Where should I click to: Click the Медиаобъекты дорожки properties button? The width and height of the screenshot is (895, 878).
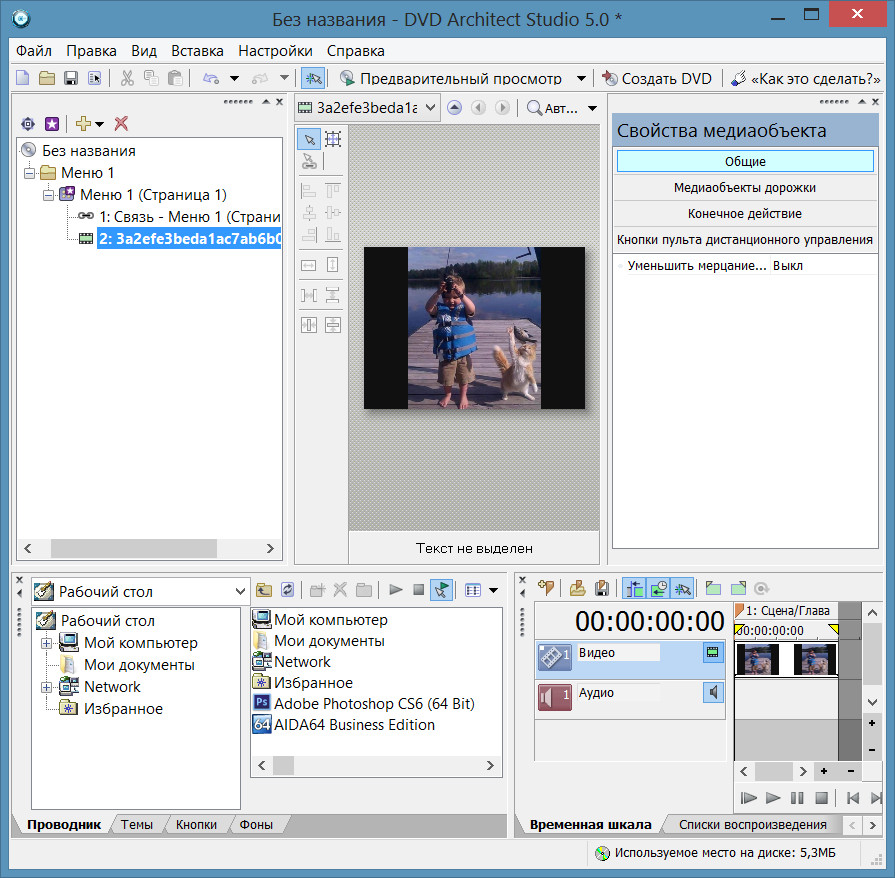coord(744,187)
